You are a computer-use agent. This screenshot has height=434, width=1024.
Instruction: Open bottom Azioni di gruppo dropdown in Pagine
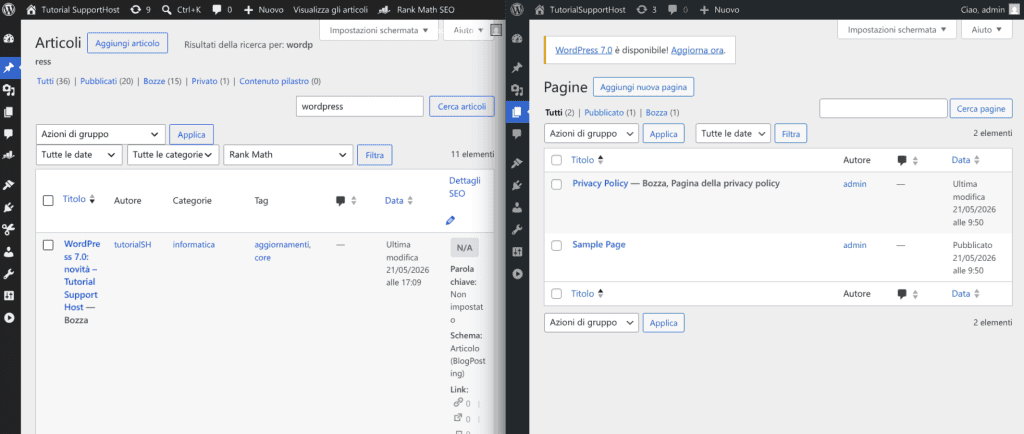(x=591, y=322)
